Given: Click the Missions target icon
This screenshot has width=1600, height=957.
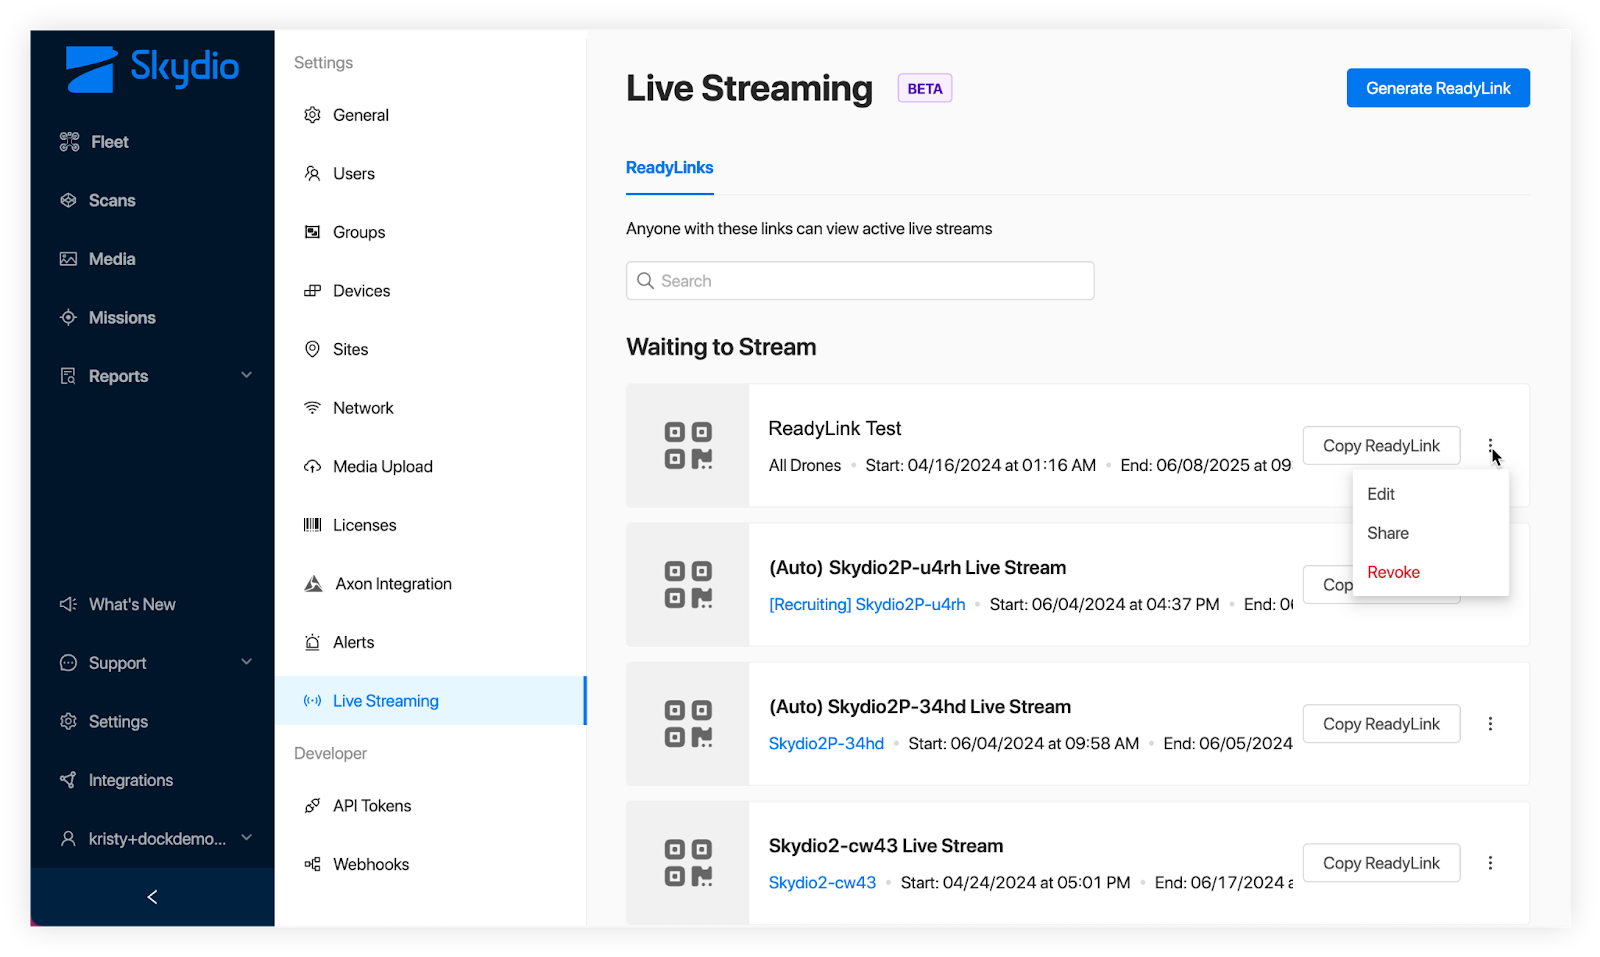Looking at the screenshot, I should [68, 318].
